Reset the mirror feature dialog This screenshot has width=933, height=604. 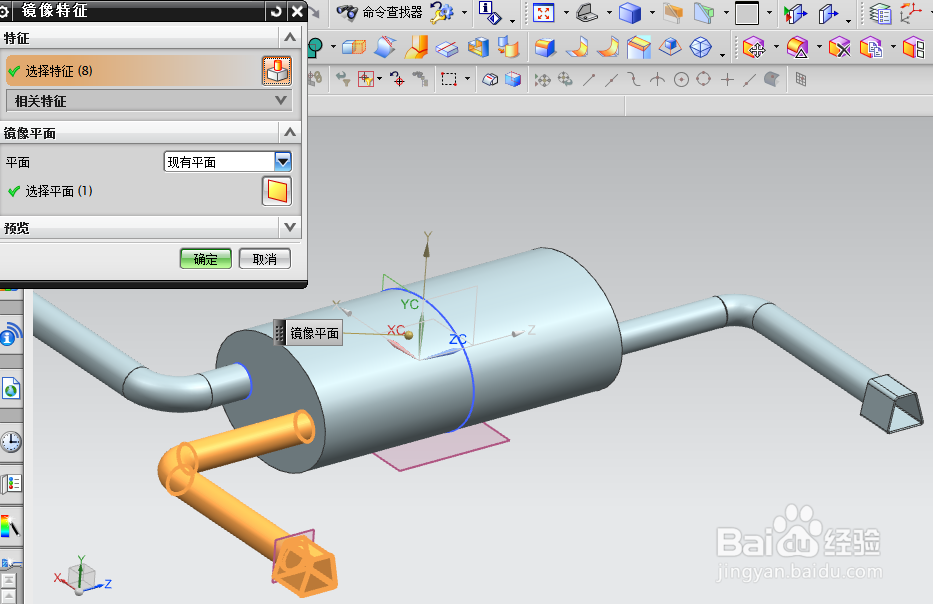click(x=275, y=11)
